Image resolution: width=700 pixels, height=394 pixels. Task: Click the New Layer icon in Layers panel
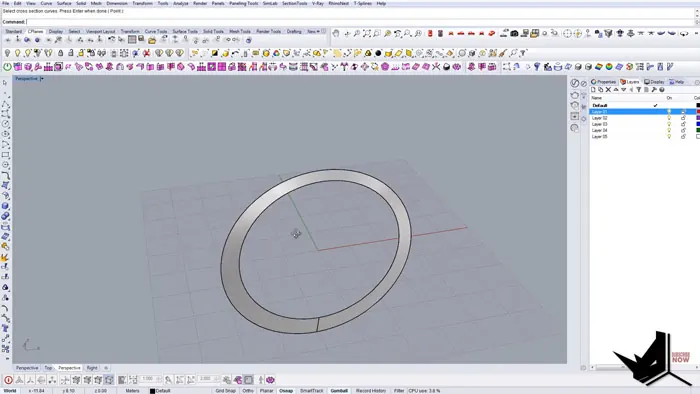(x=593, y=90)
